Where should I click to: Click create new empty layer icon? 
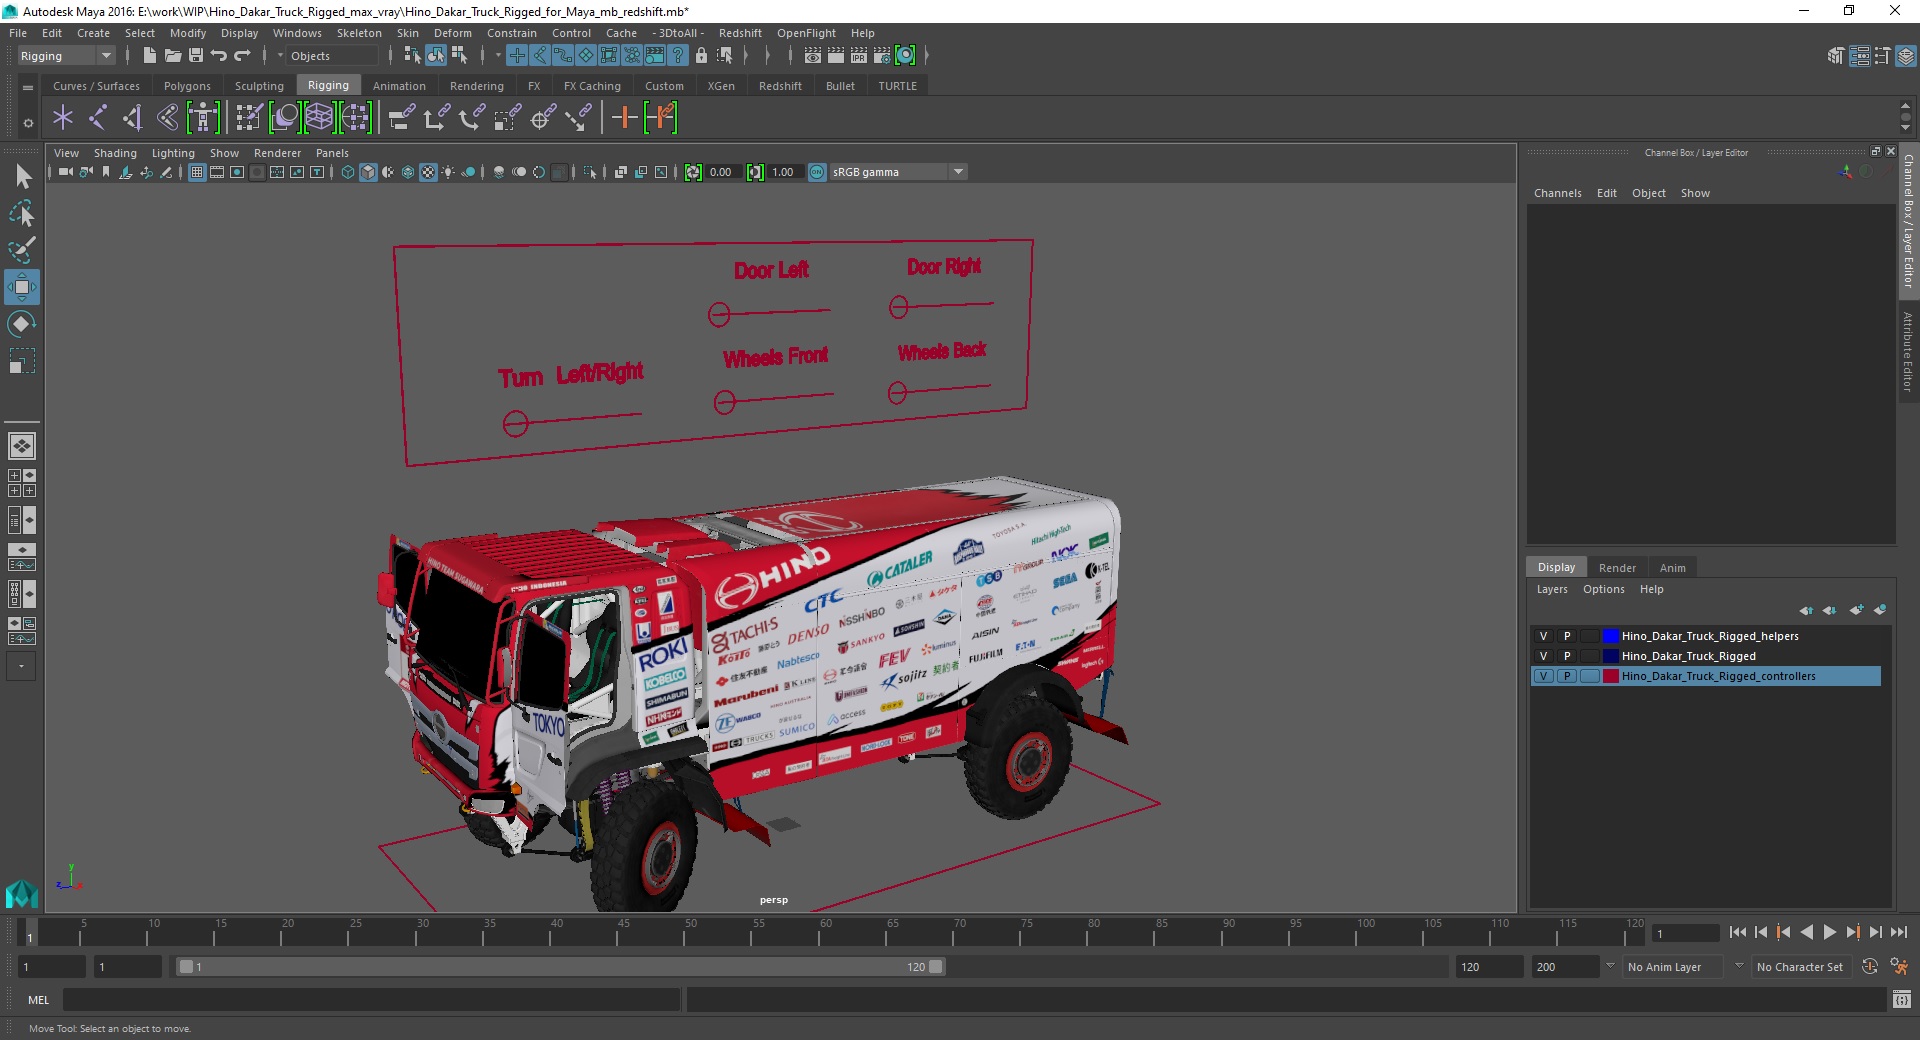click(x=1856, y=610)
